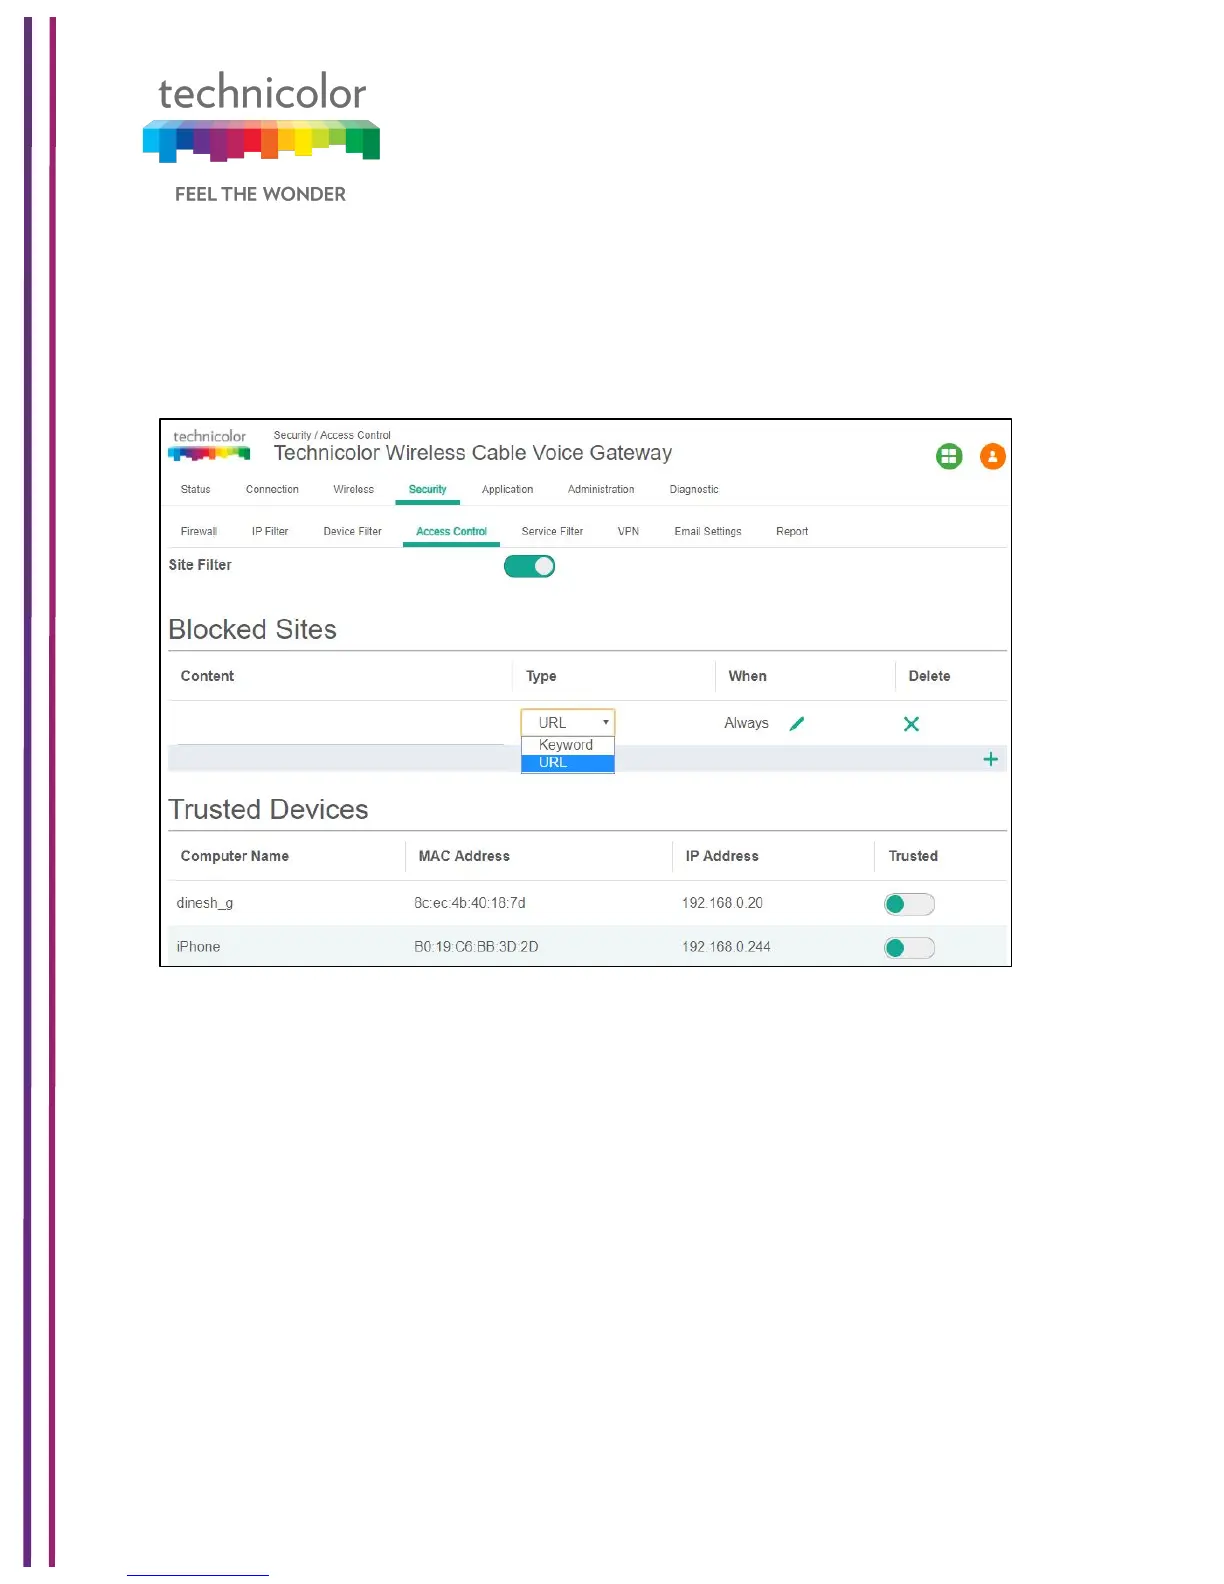1224x1584 pixels.
Task: Click the pencil edit icon beside Always
Action: coord(797,723)
